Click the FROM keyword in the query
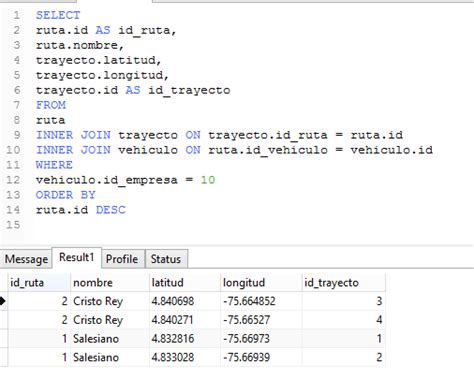The image size is (474, 380). 51,105
